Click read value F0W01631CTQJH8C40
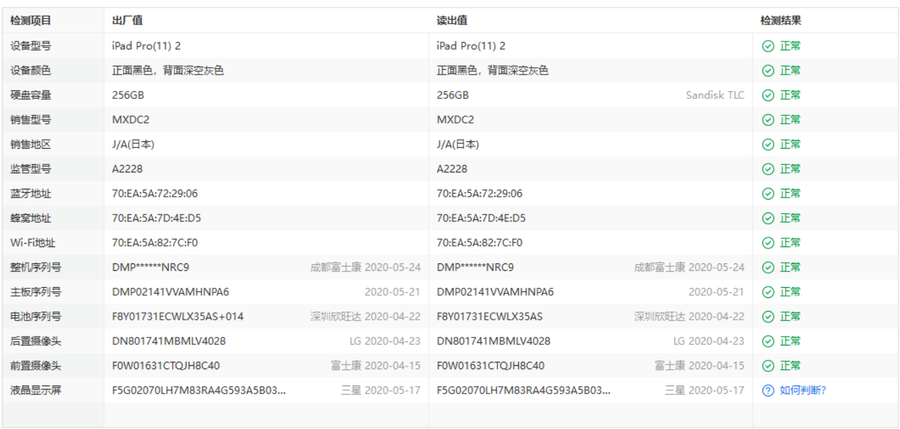900x429 pixels. point(490,366)
